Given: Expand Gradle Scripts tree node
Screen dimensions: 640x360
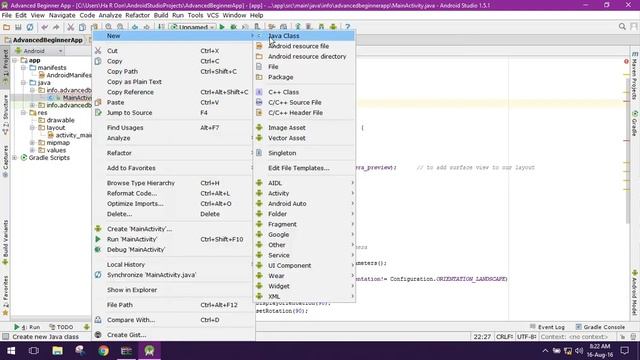Looking at the screenshot, I should [15, 158].
